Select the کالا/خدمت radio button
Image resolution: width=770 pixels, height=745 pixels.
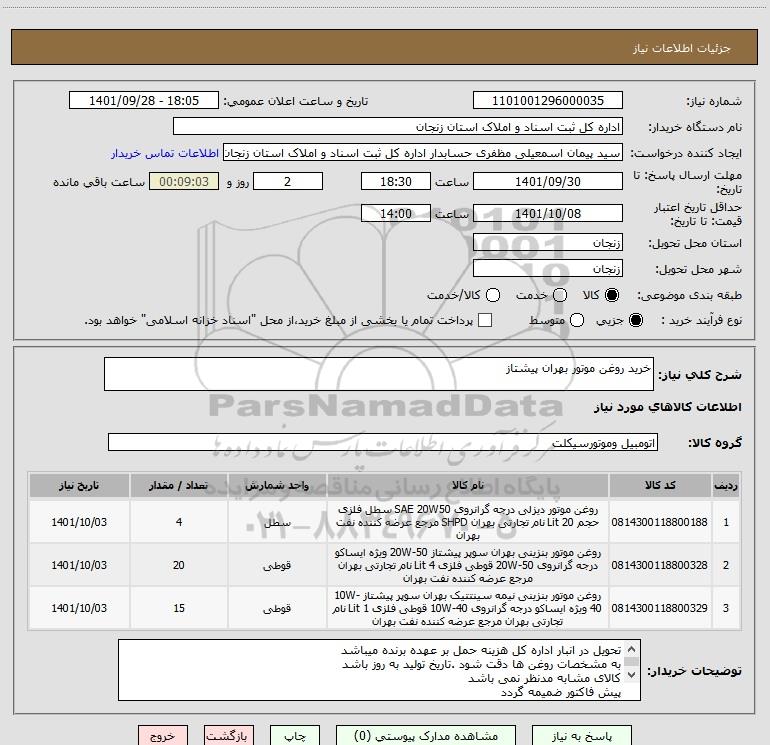[x=493, y=295]
